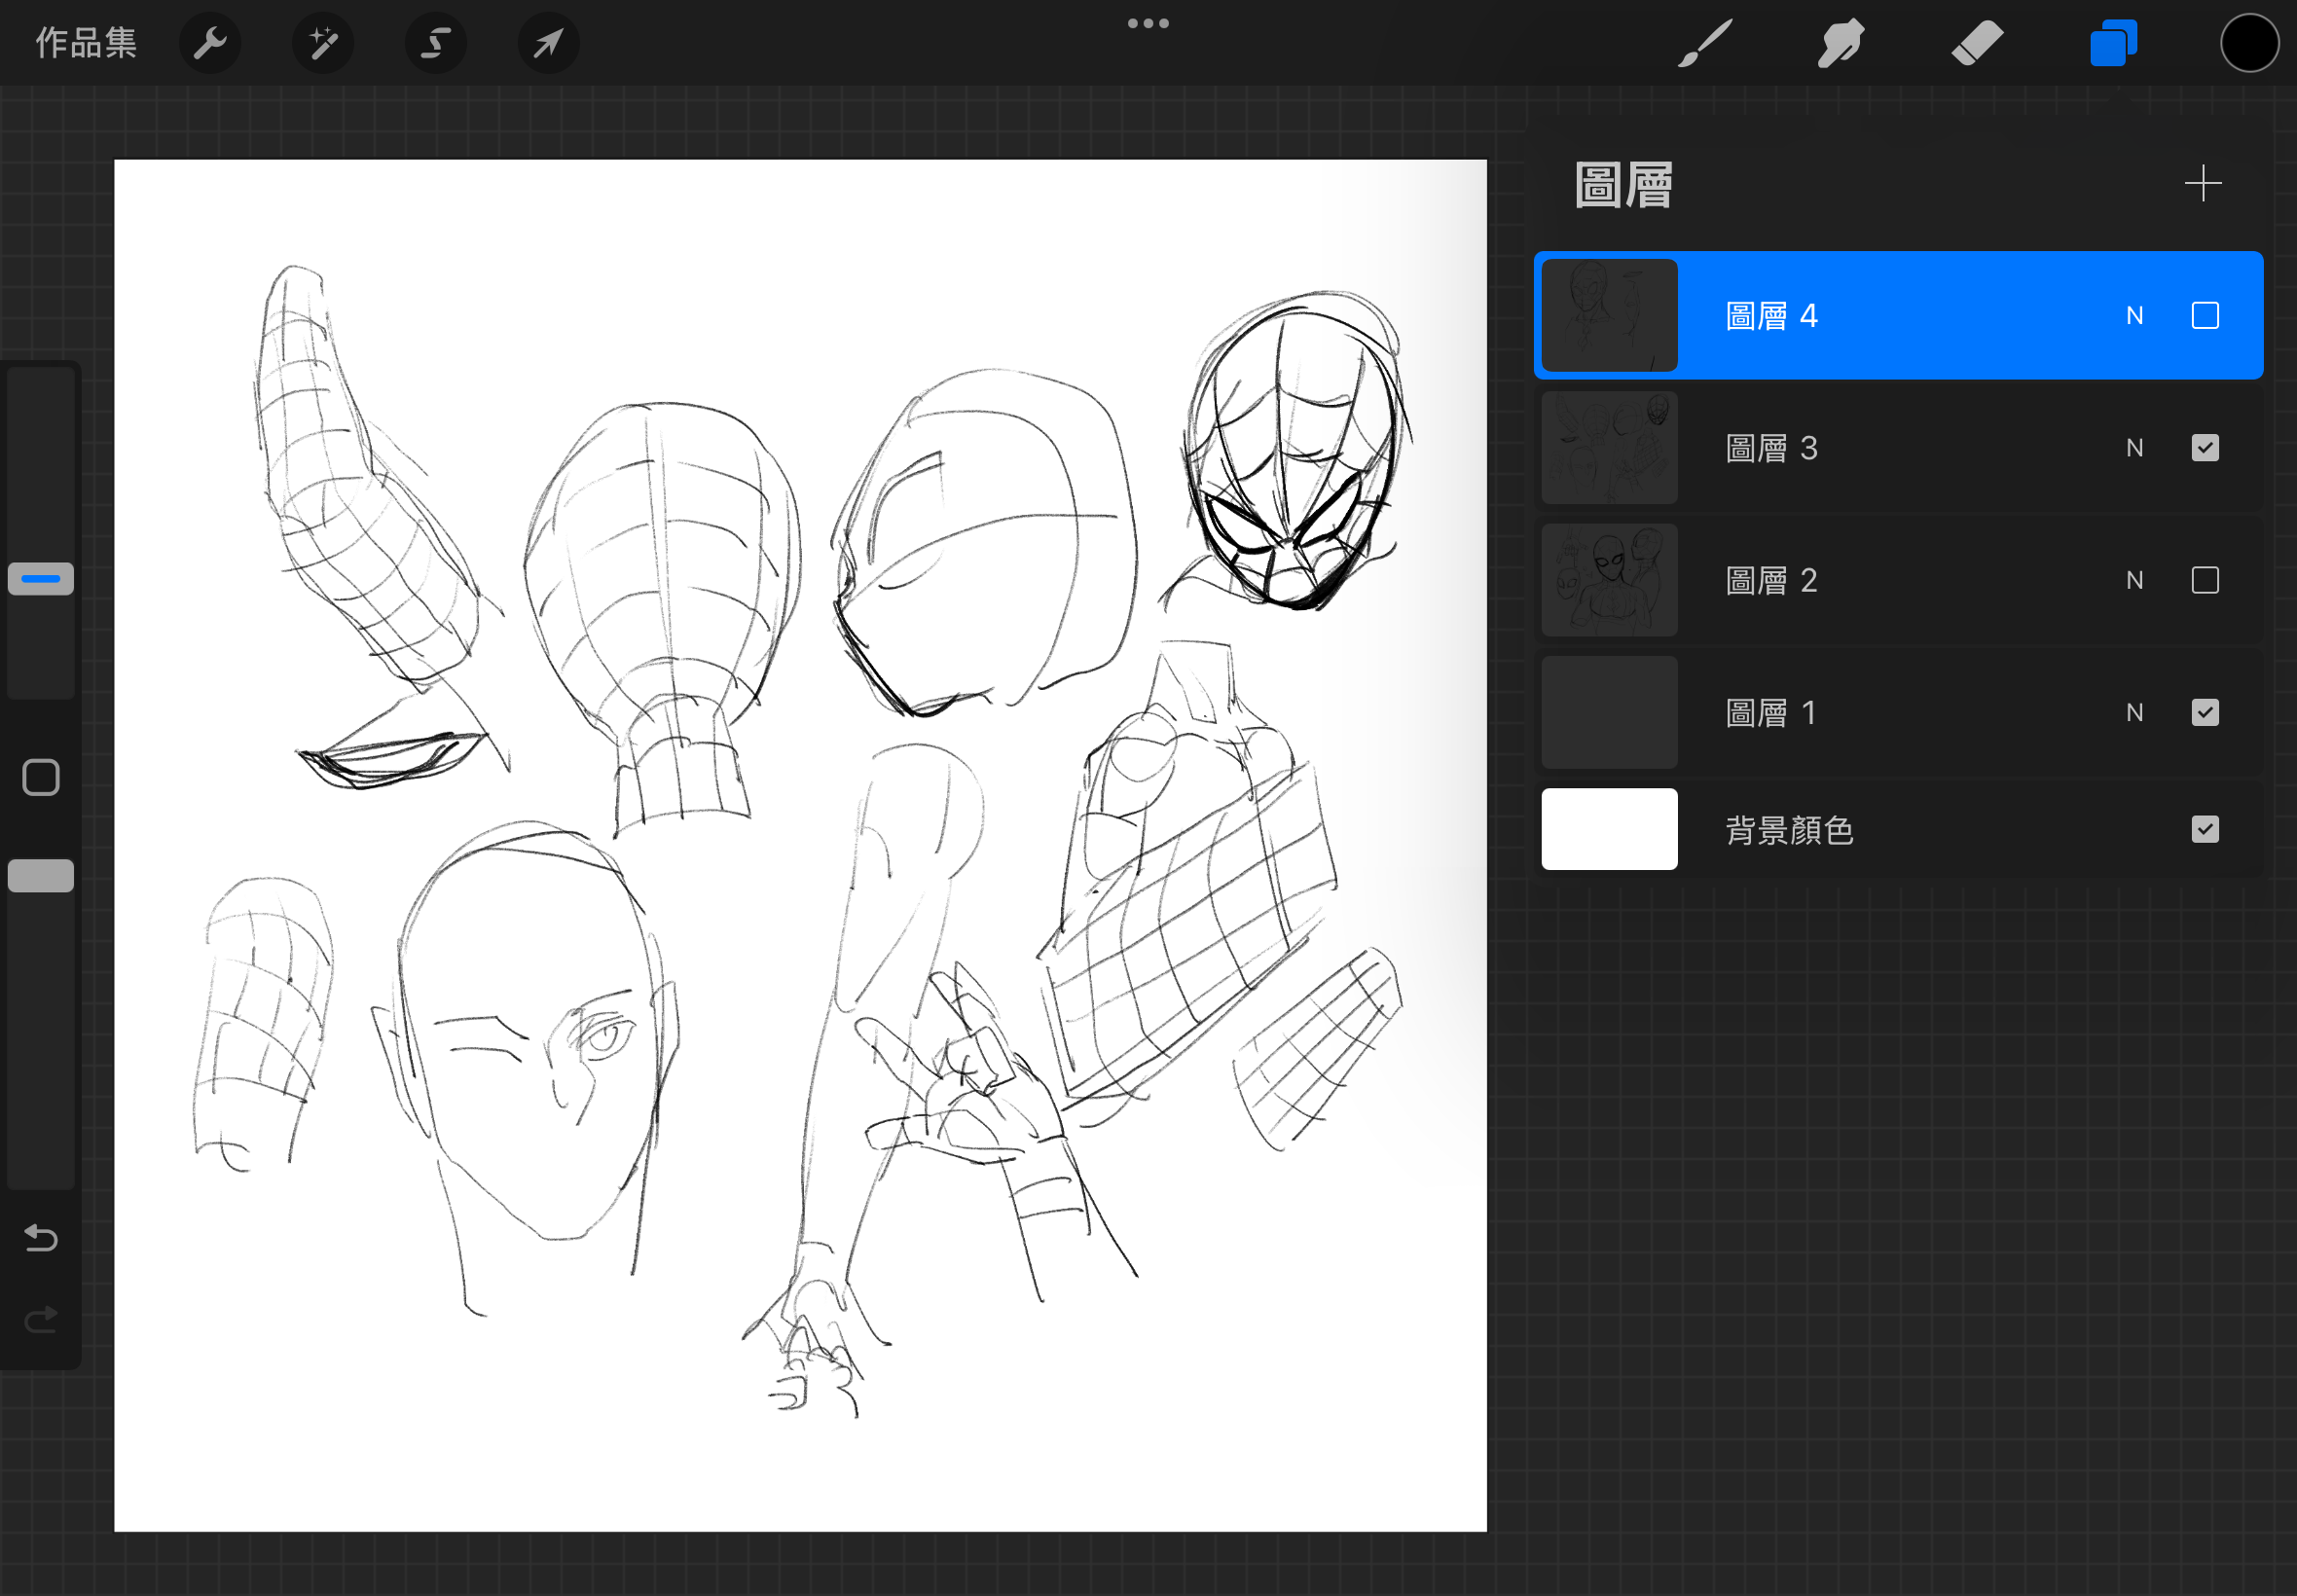Image resolution: width=2297 pixels, height=1596 pixels.
Task: Show 圖層 2 with its visibility checkbox
Action: 2205,580
